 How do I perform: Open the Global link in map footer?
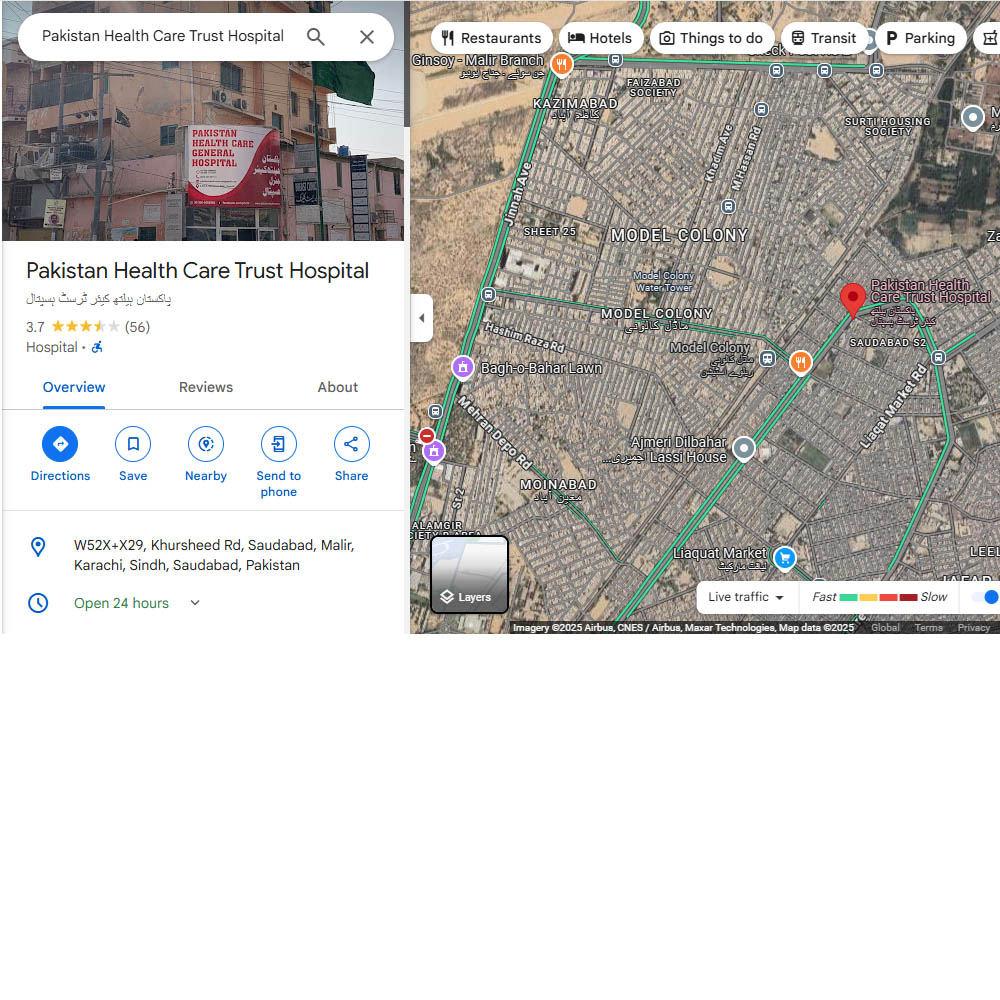885,628
